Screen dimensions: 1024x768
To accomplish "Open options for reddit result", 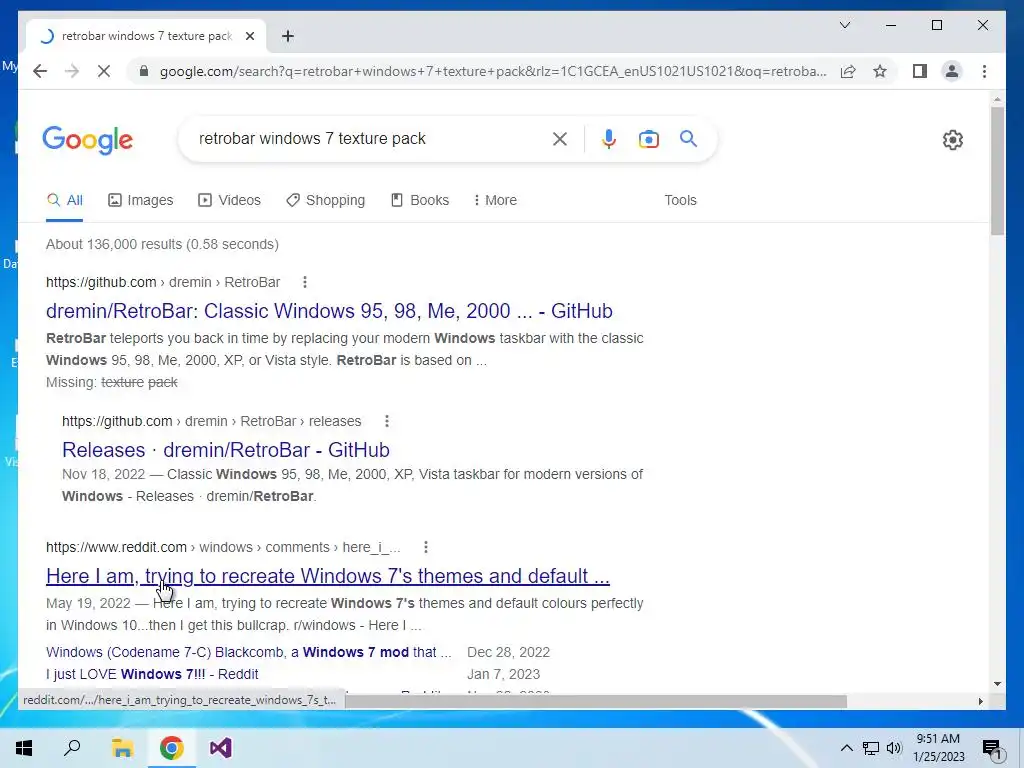I will 426,547.
